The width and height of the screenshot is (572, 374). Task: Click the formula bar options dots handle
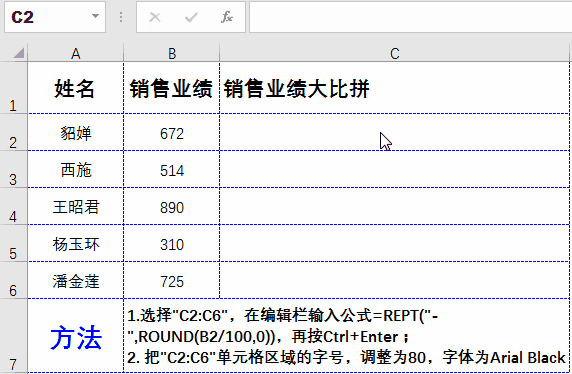point(121,17)
